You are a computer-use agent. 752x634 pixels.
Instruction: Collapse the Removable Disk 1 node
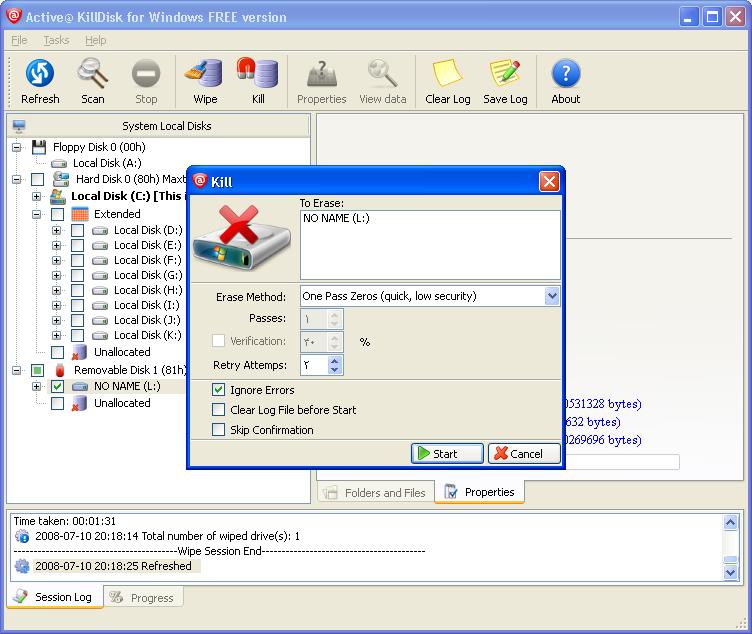tap(17, 370)
